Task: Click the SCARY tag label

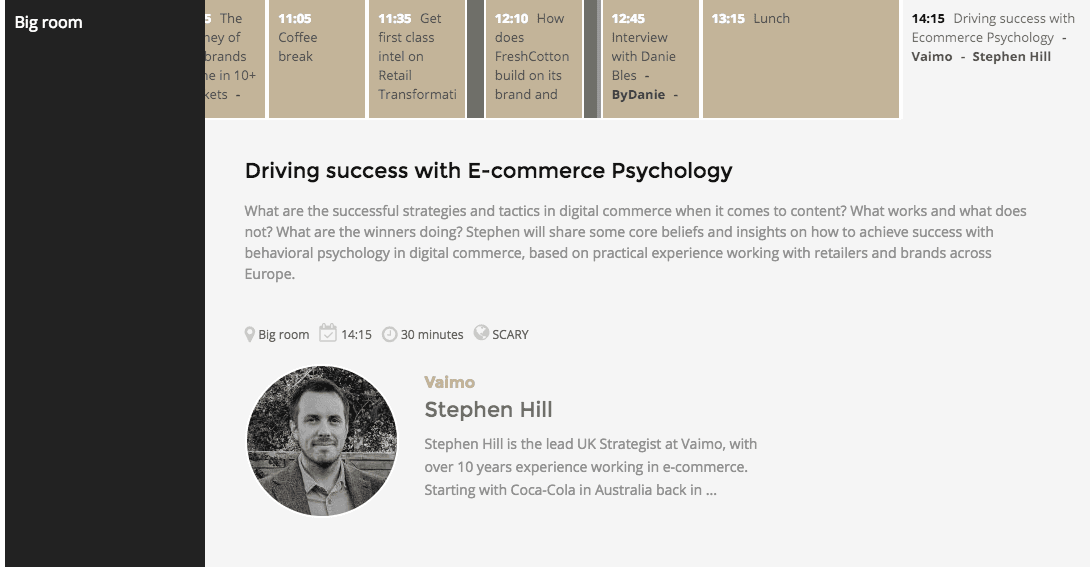Action: (x=510, y=335)
